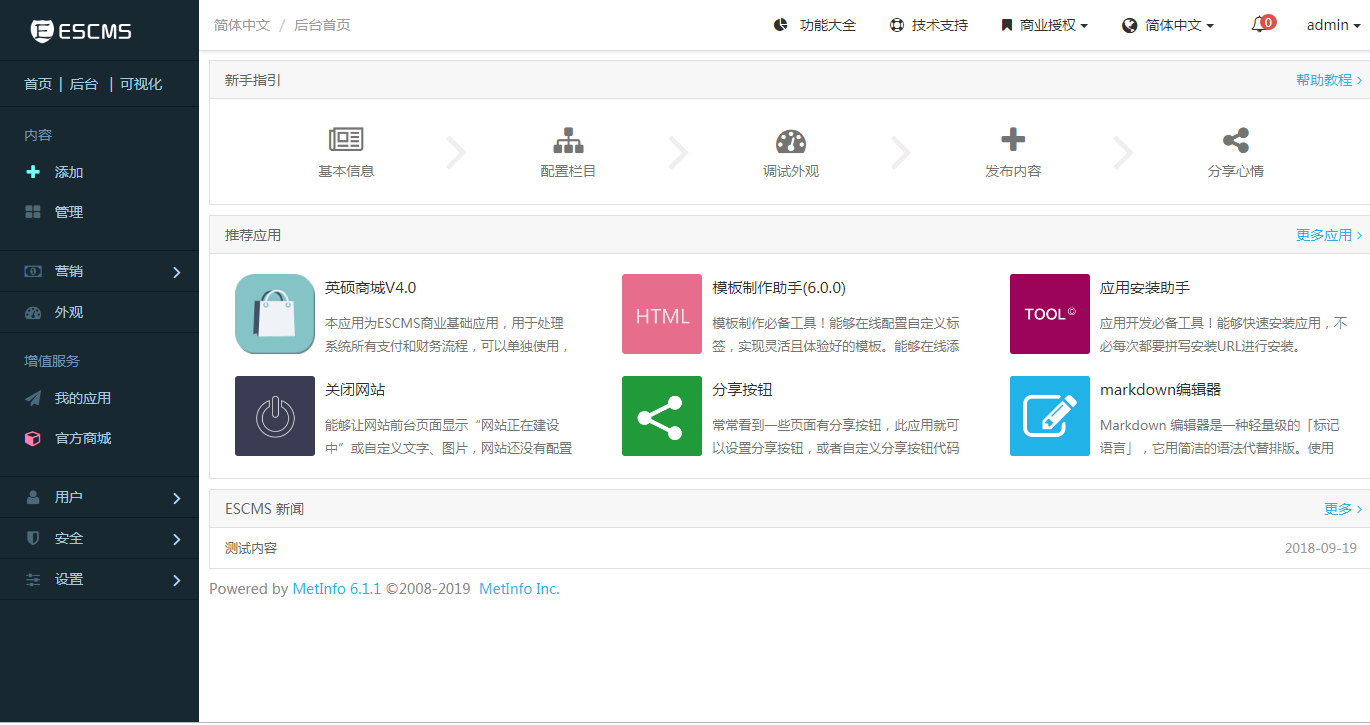Viewport: 1370px width, 725px height.
Task: Click the 基本信息 step label
Action: coord(346,171)
